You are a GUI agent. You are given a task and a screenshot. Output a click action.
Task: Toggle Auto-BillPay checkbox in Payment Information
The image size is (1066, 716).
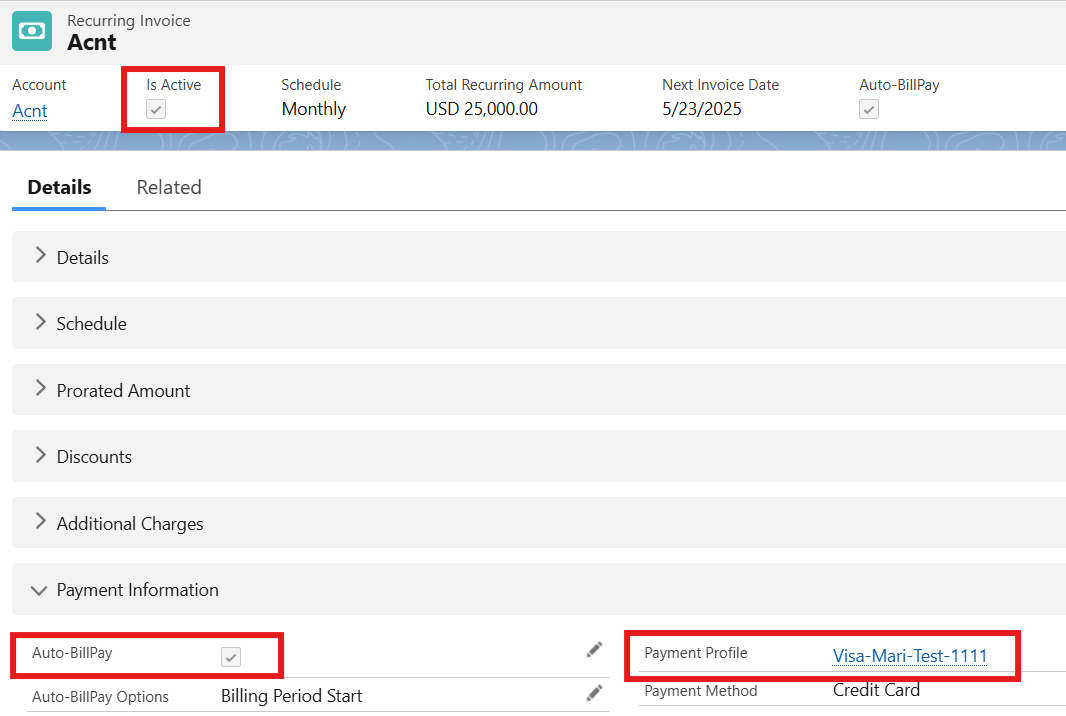231,657
